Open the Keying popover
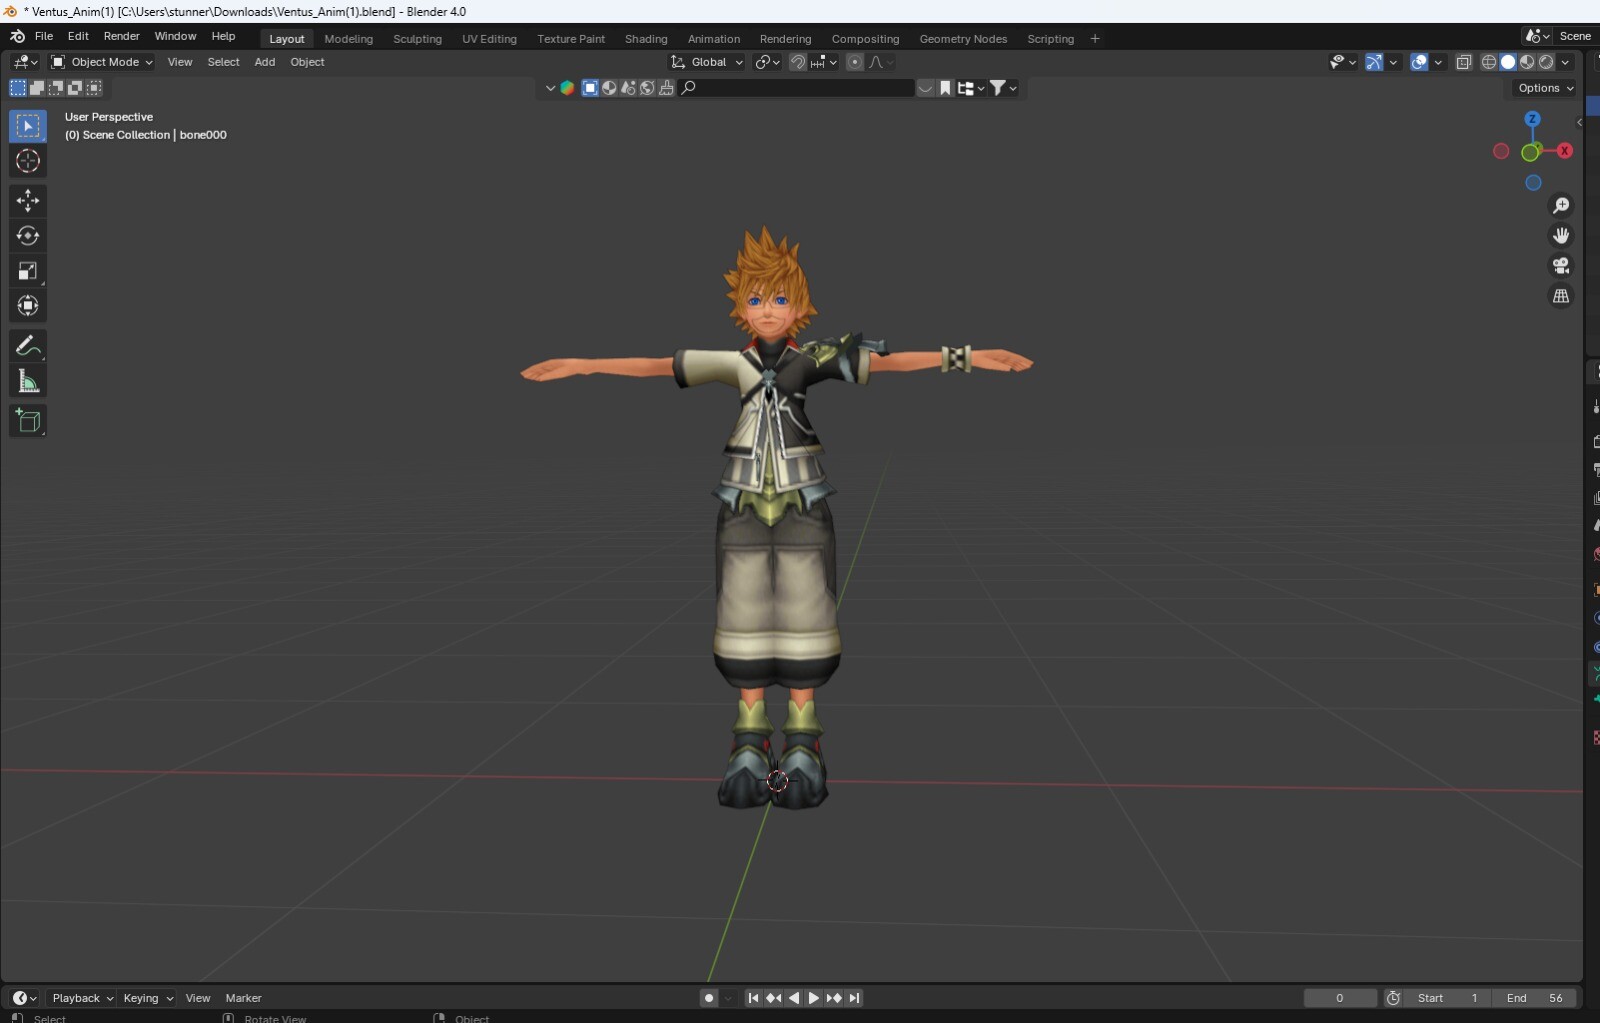The height and width of the screenshot is (1023, 1600). click(147, 998)
